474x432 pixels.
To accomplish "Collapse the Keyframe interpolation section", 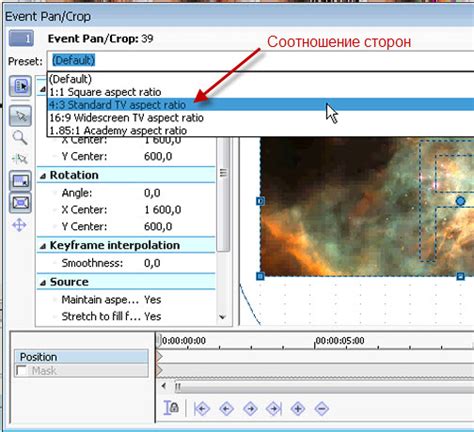I will [x=43, y=246].
